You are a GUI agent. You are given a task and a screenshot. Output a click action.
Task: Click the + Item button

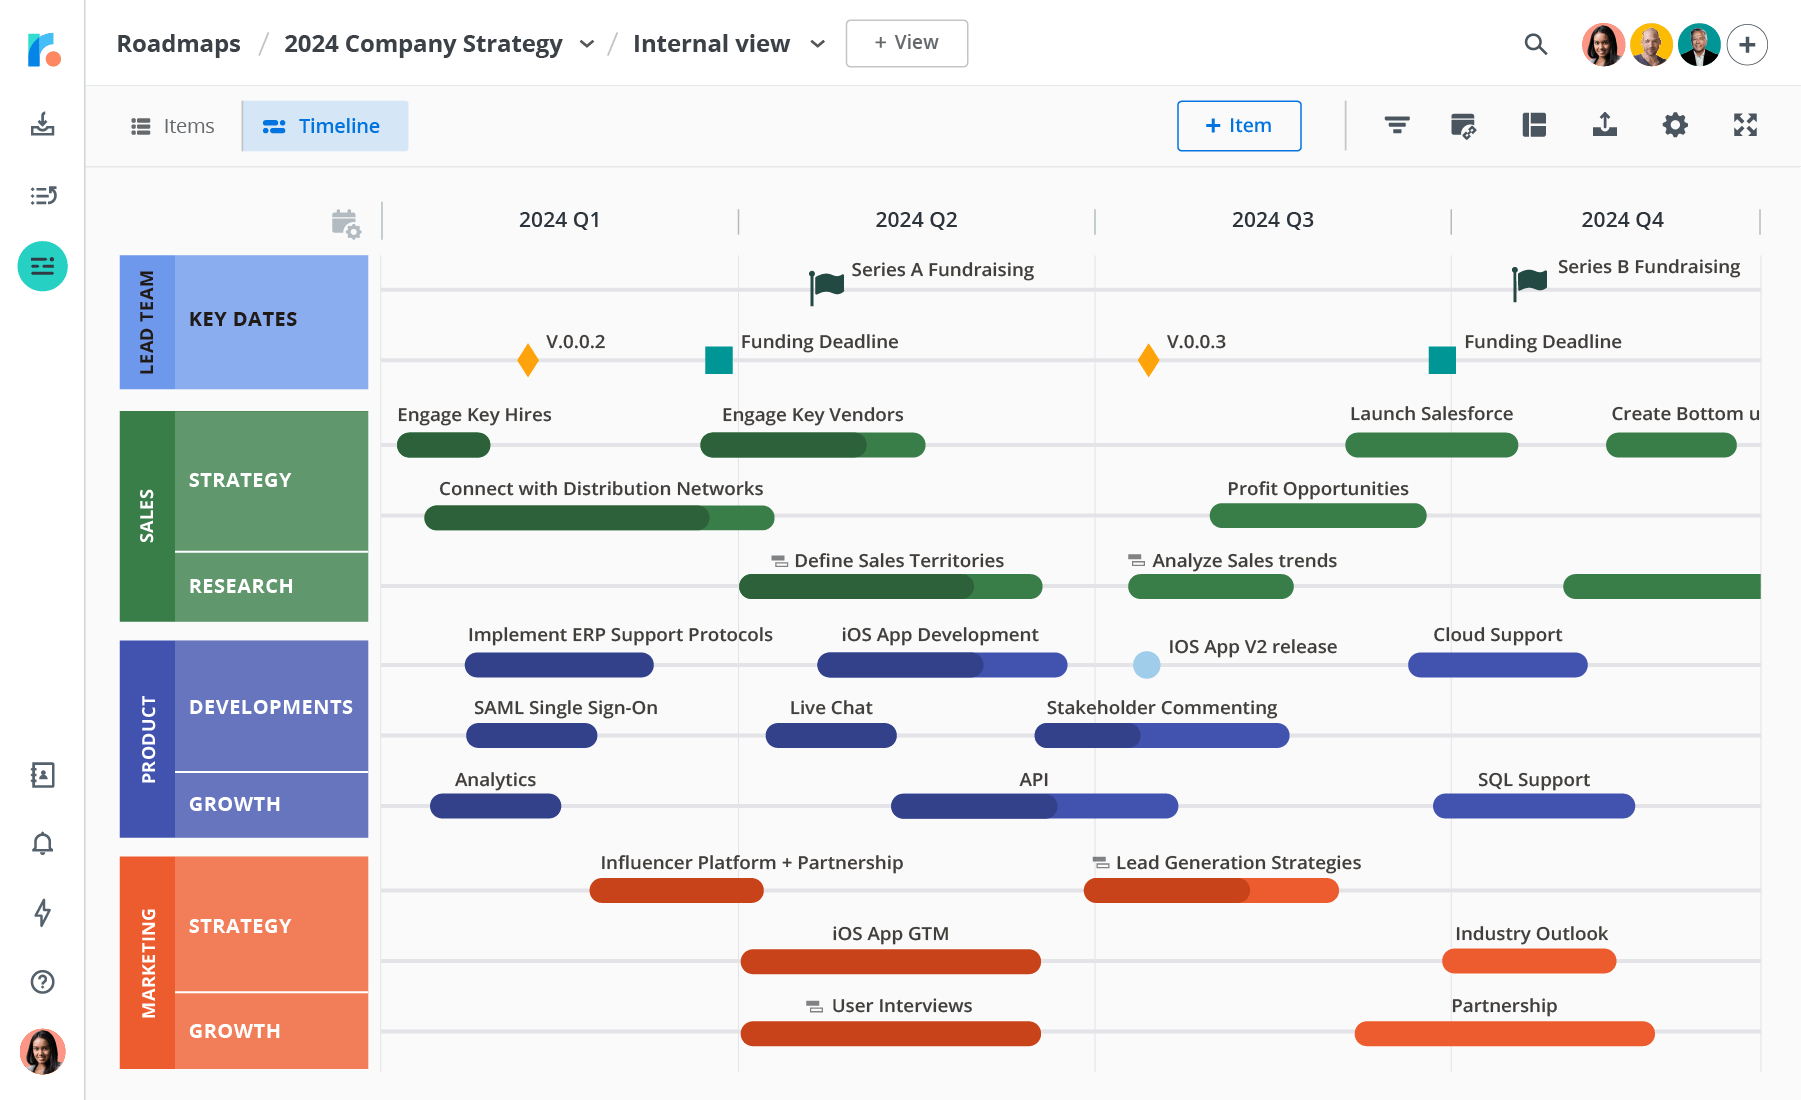pos(1239,126)
